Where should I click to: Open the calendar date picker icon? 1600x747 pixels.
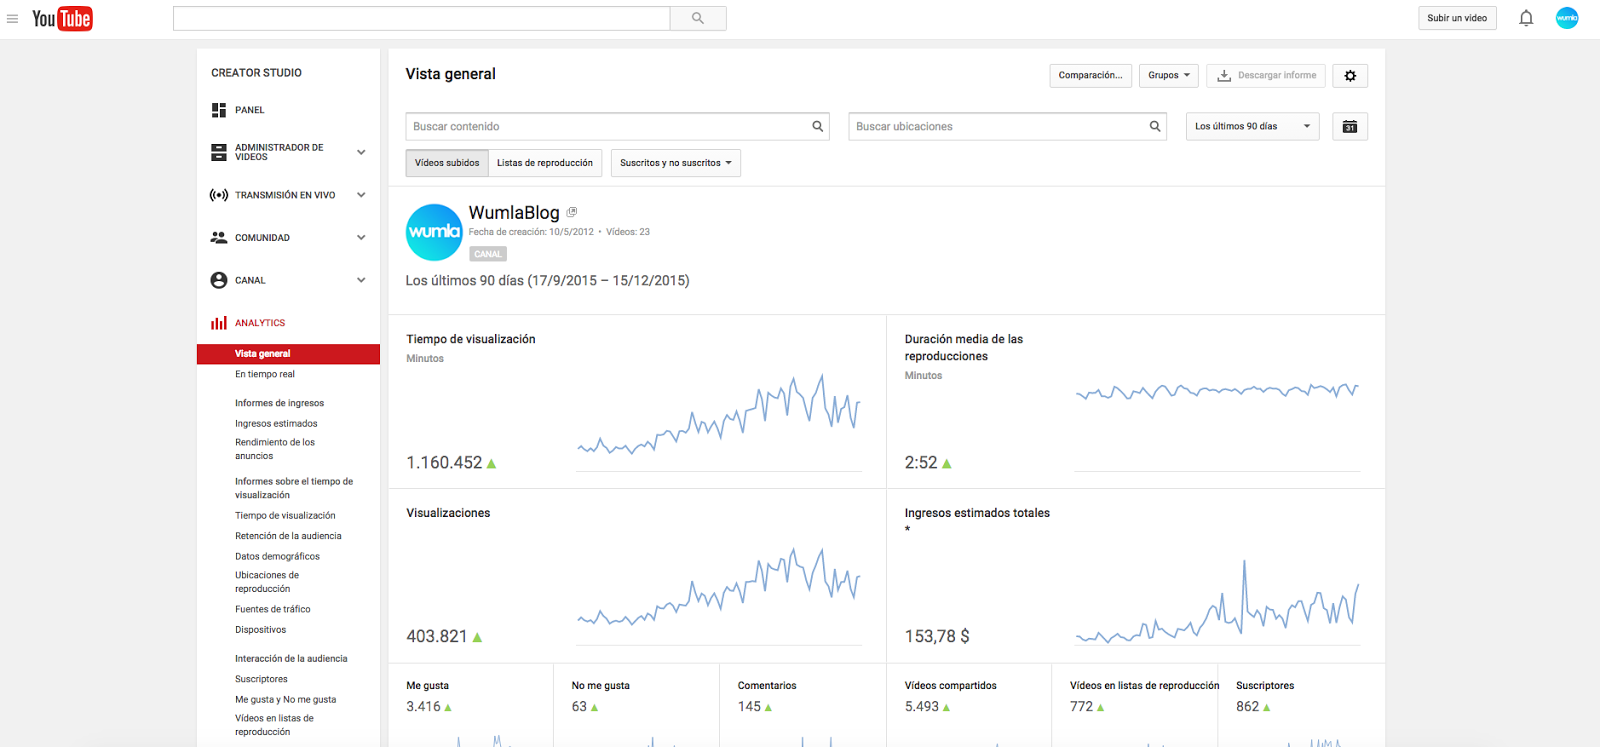[x=1350, y=127]
